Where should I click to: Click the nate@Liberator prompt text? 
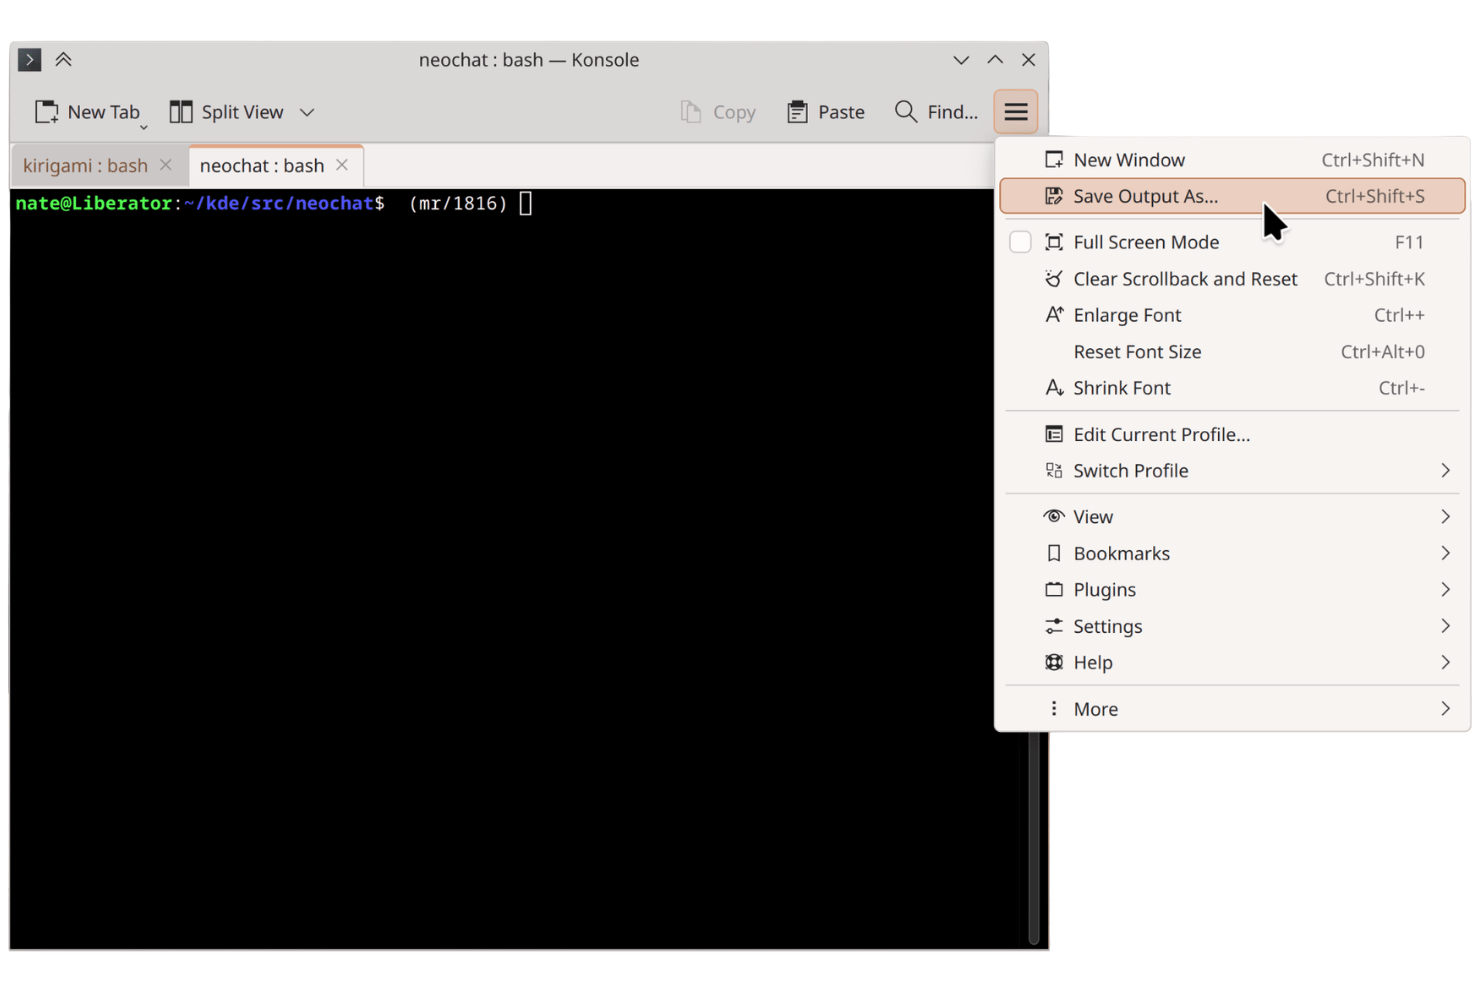tap(94, 204)
